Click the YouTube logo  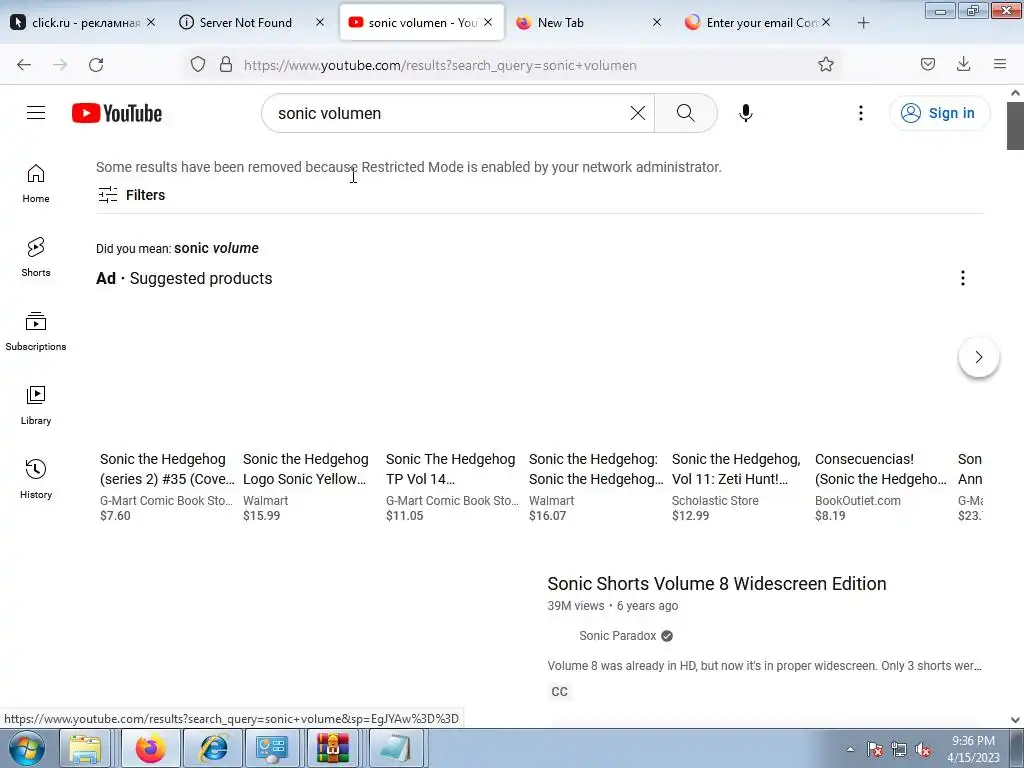[x=117, y=113]
